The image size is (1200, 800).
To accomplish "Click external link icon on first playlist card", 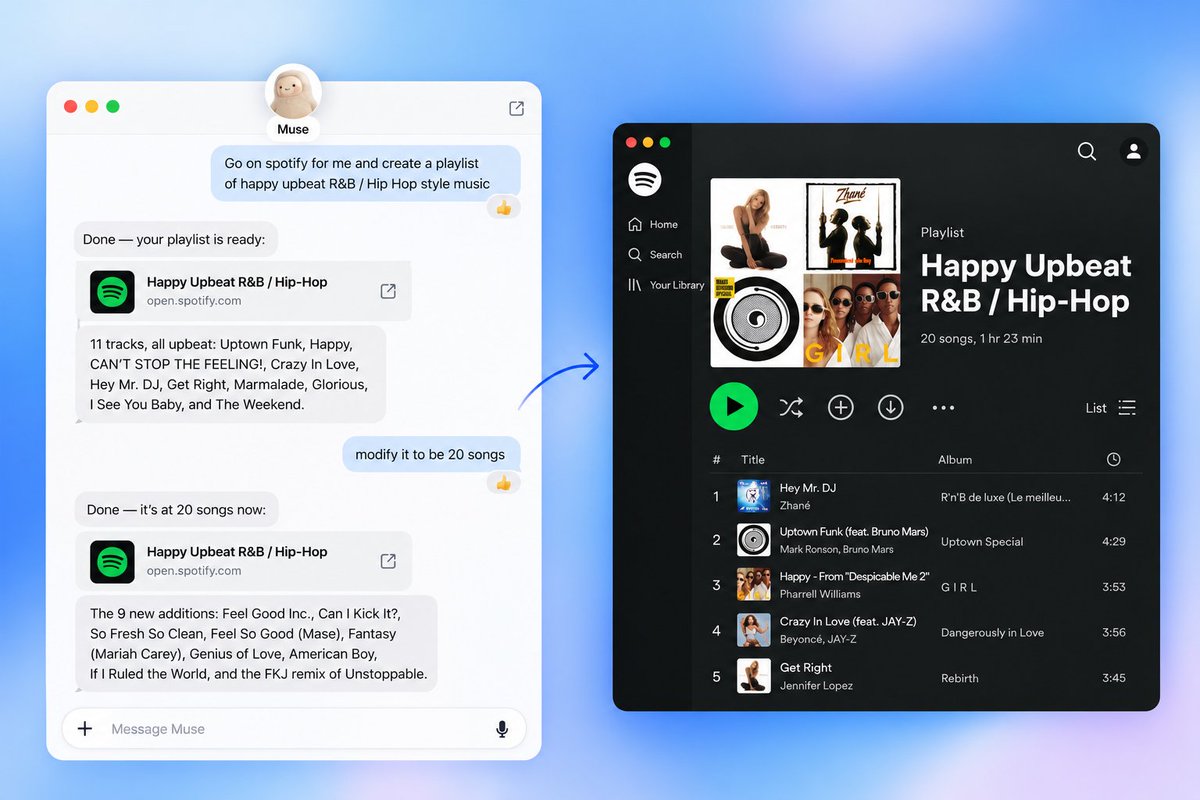I will tap(388, 291).
